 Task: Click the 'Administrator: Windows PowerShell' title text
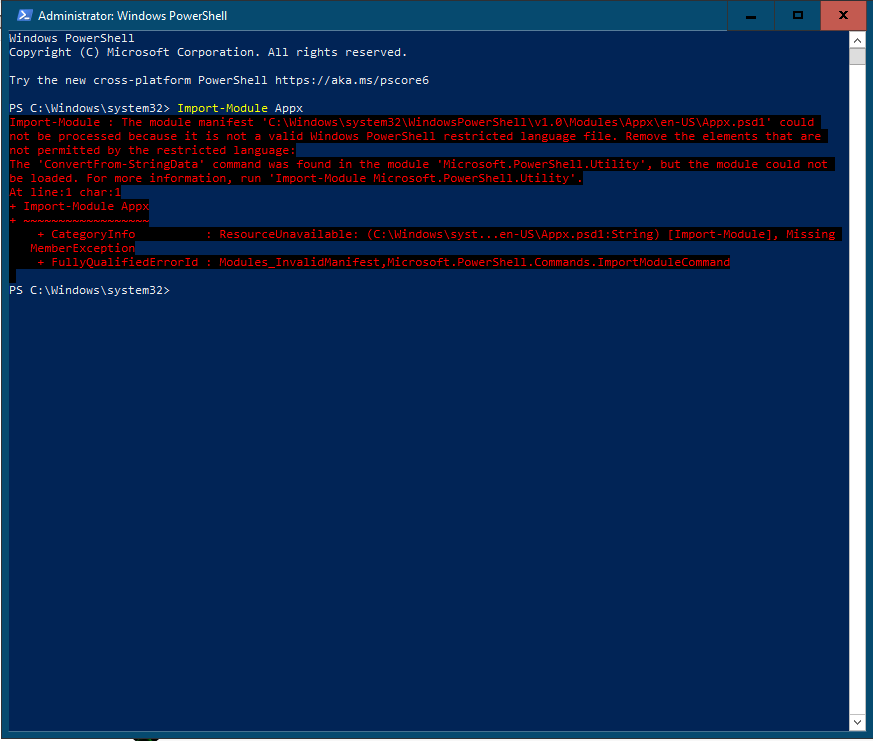pyautogui.click(x=133, y=16)
